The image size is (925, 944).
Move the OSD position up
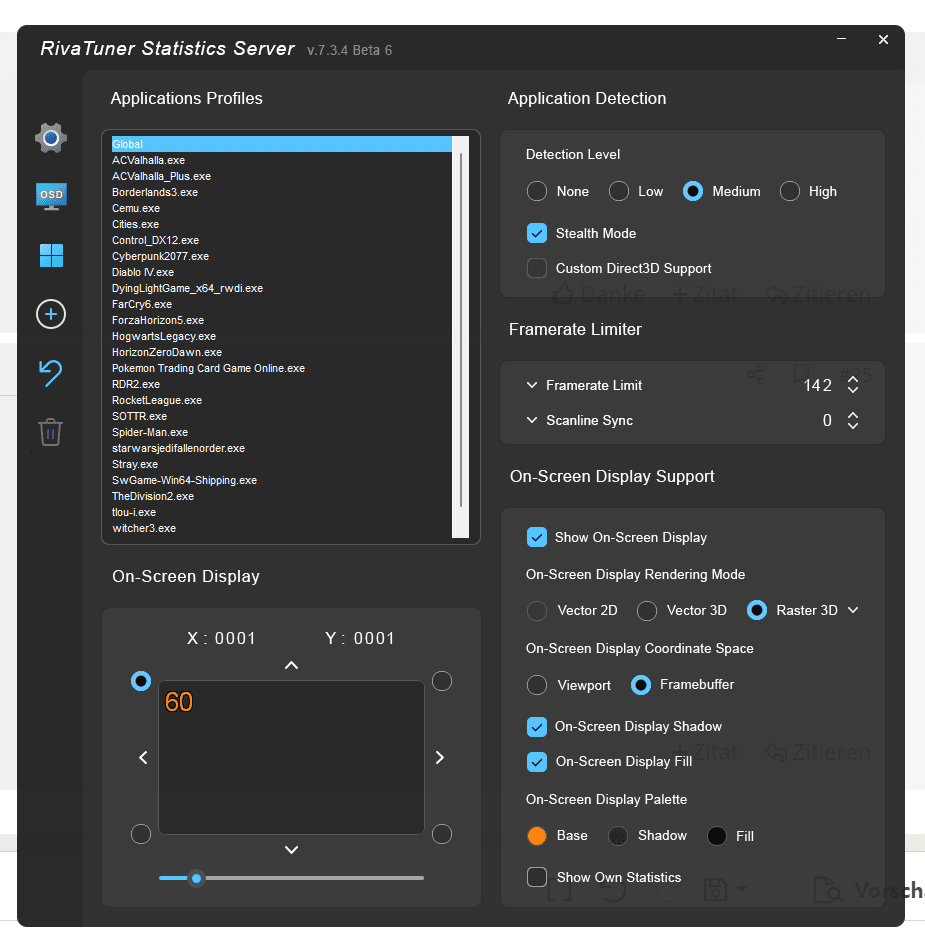(291, 665)
